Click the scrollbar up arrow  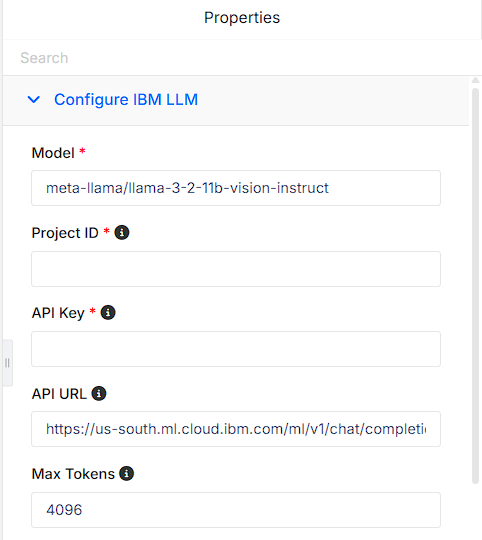pyautogui.click(x=475, y=80)
